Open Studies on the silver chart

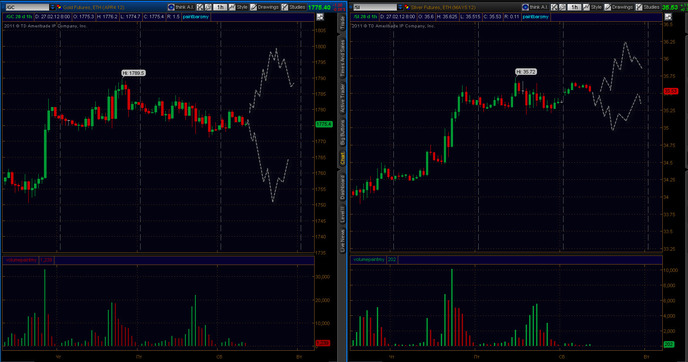pos(648,7)
